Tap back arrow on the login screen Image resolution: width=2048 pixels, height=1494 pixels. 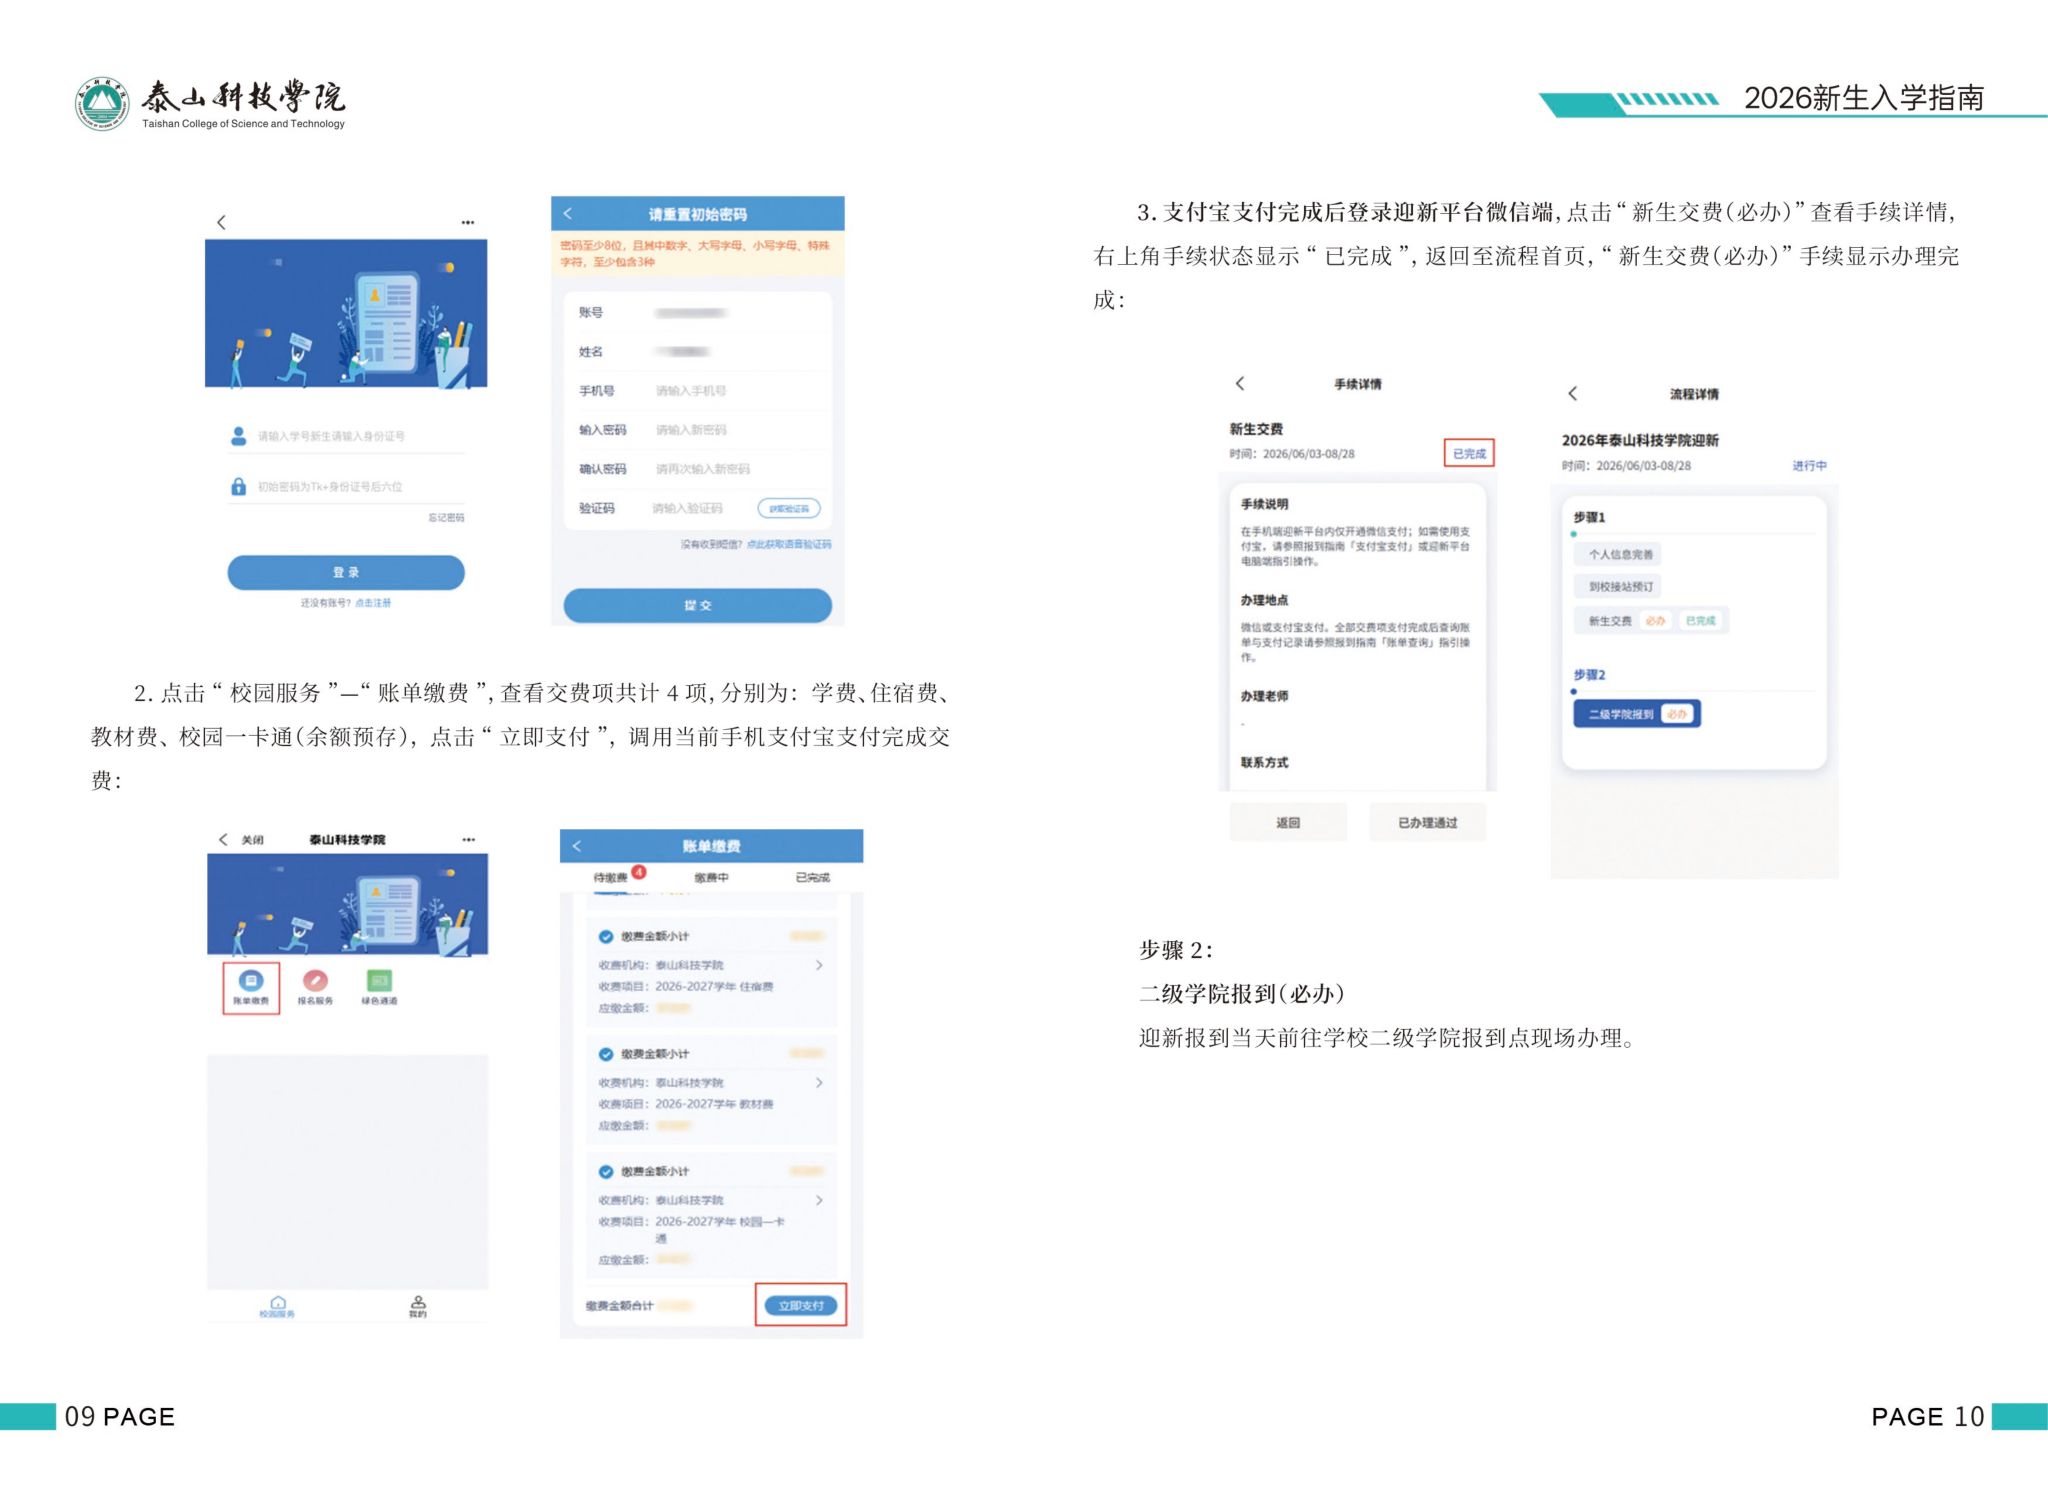tap(222, 222)
